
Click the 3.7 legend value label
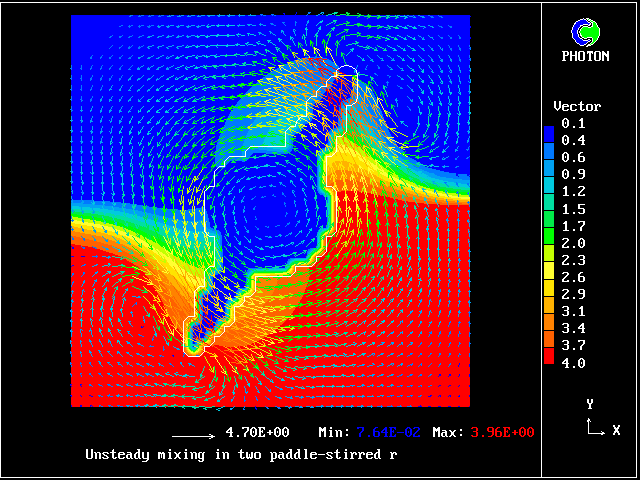pyautogui.click(x=573, y=345)
